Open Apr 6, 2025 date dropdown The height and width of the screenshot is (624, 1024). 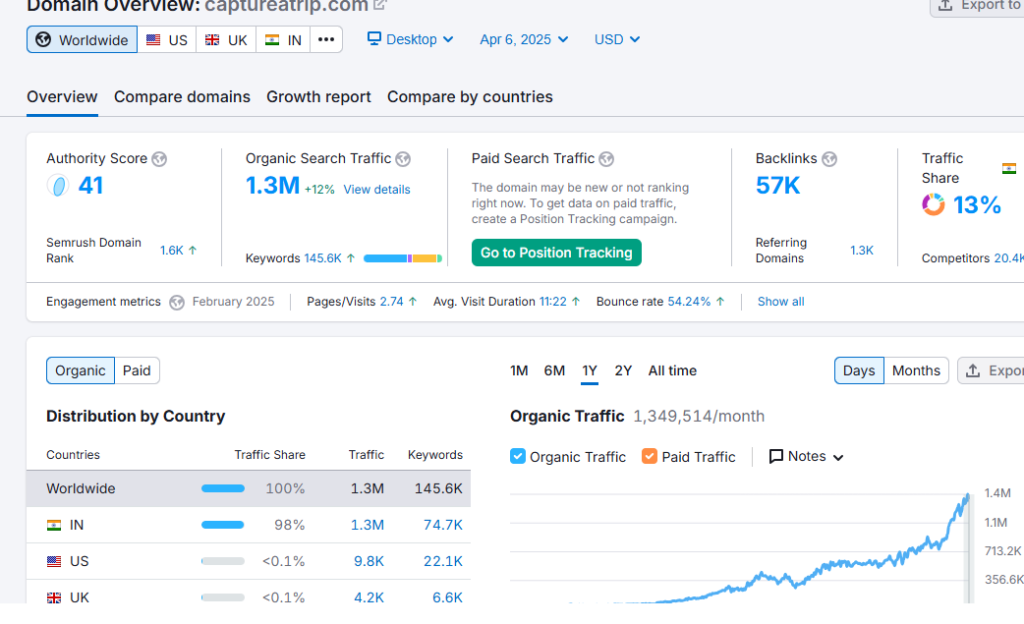tap(524, 39)
